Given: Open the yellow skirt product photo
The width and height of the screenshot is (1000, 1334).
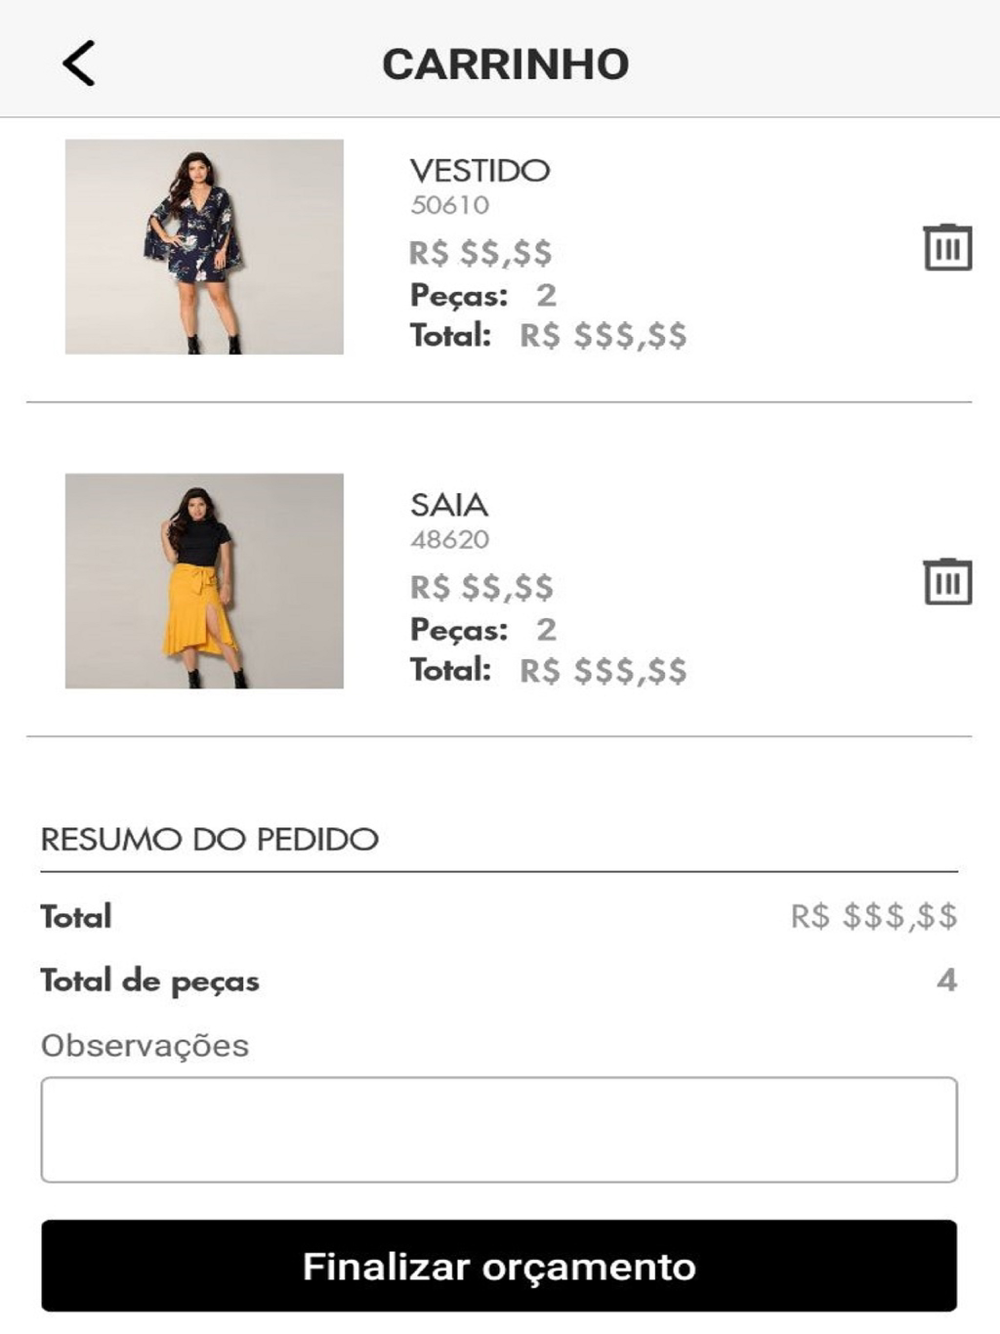Looking at the screenshot, I should pyautogui.click(x=204, y=581).
